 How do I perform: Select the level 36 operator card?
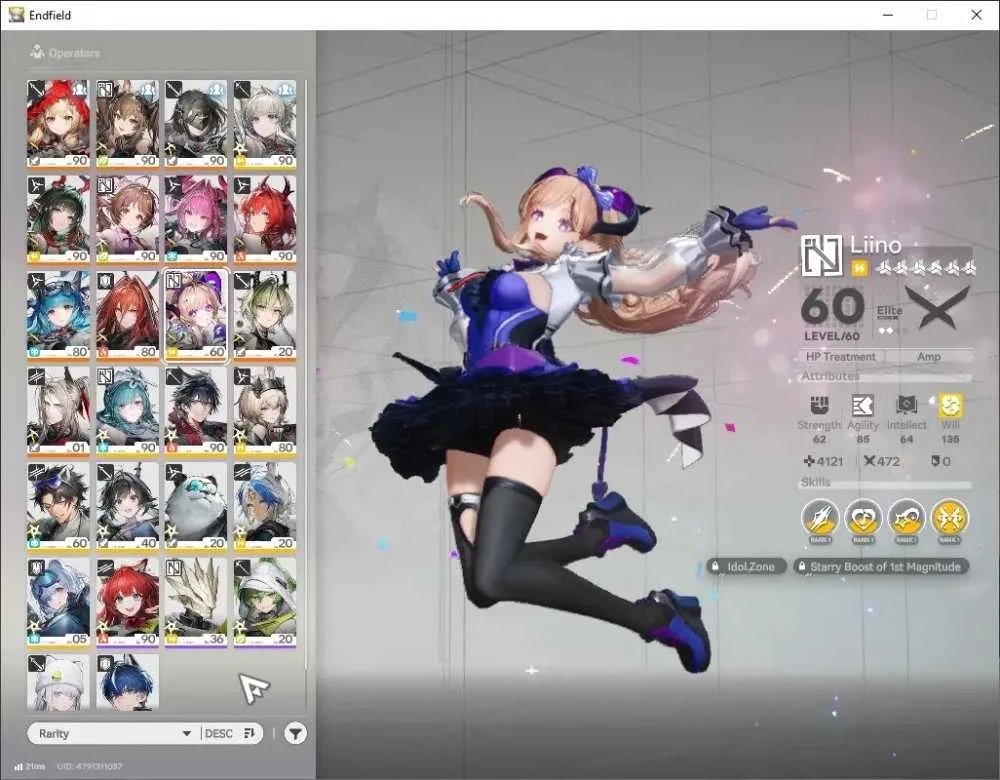point(196,602)
